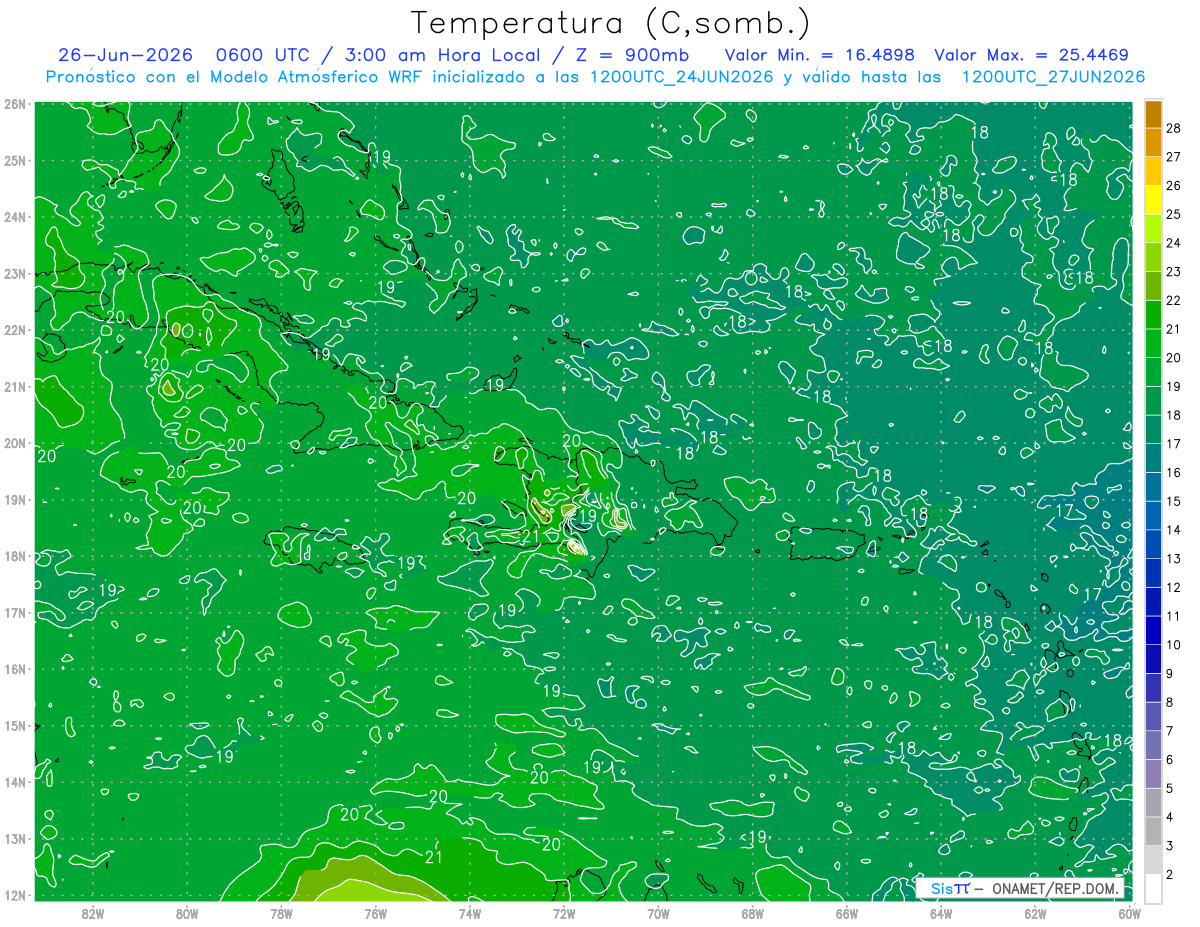Click the "Valor Min. = 16.4898" readout
Viewport: 1200px width, 927px height.
819,55
